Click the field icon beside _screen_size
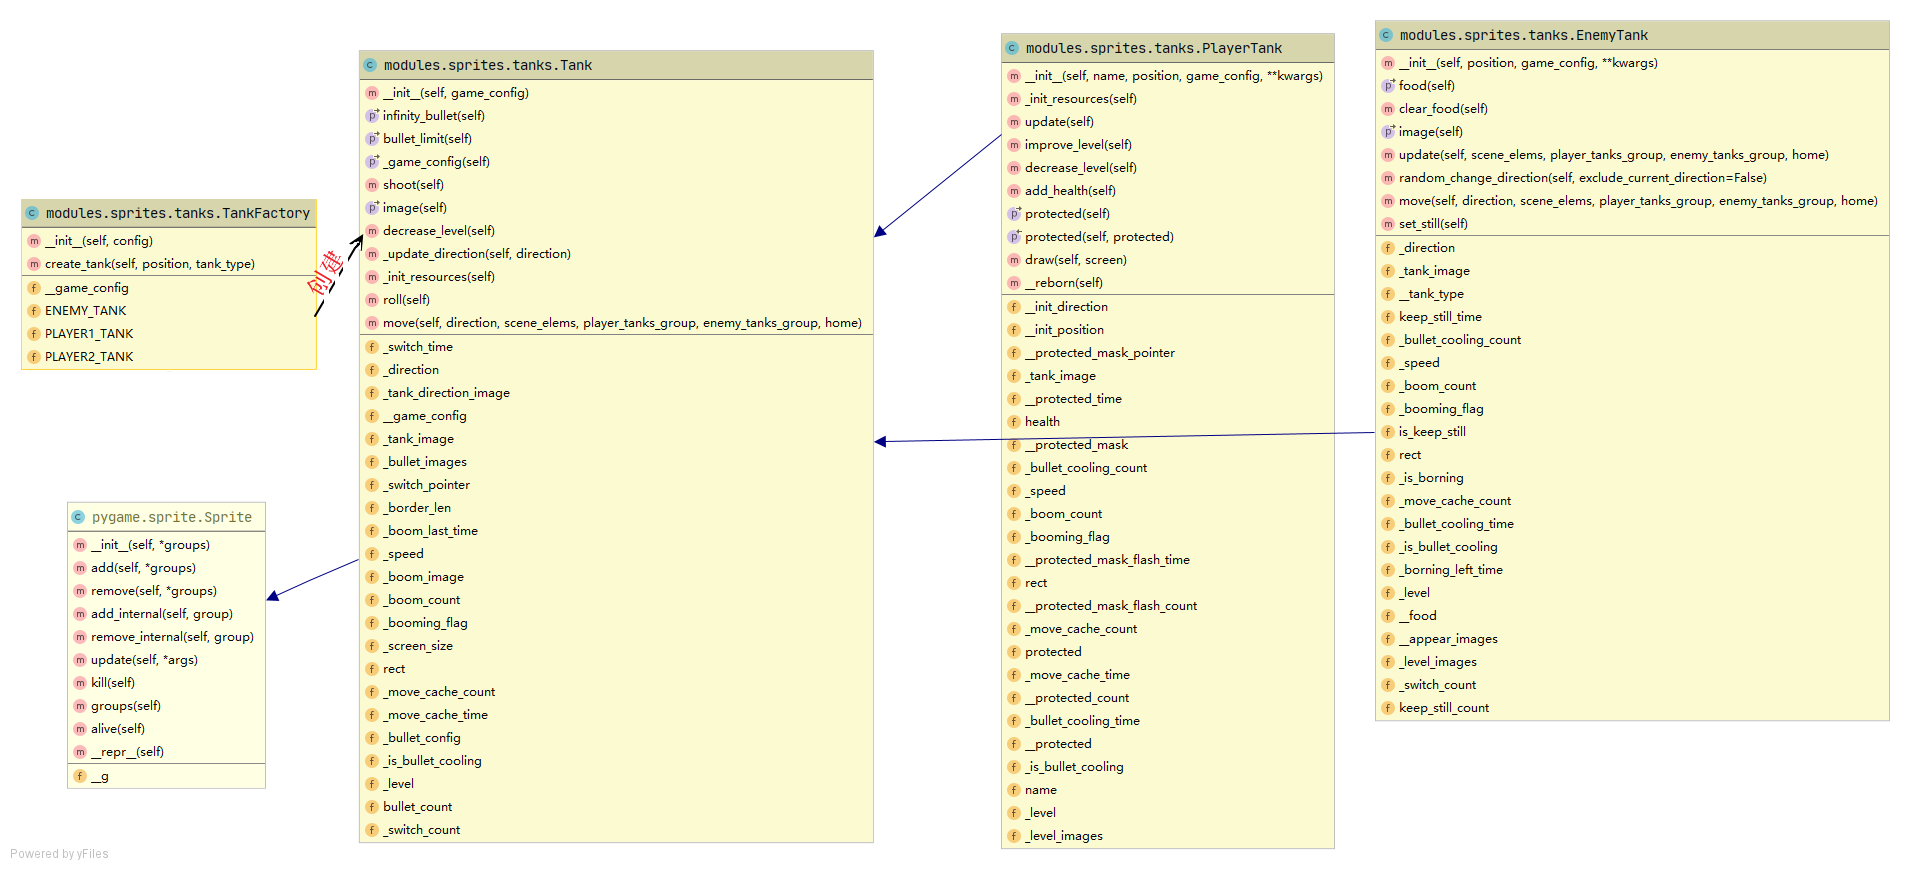Screen dimensions: 1910x870 click(372, 646)
